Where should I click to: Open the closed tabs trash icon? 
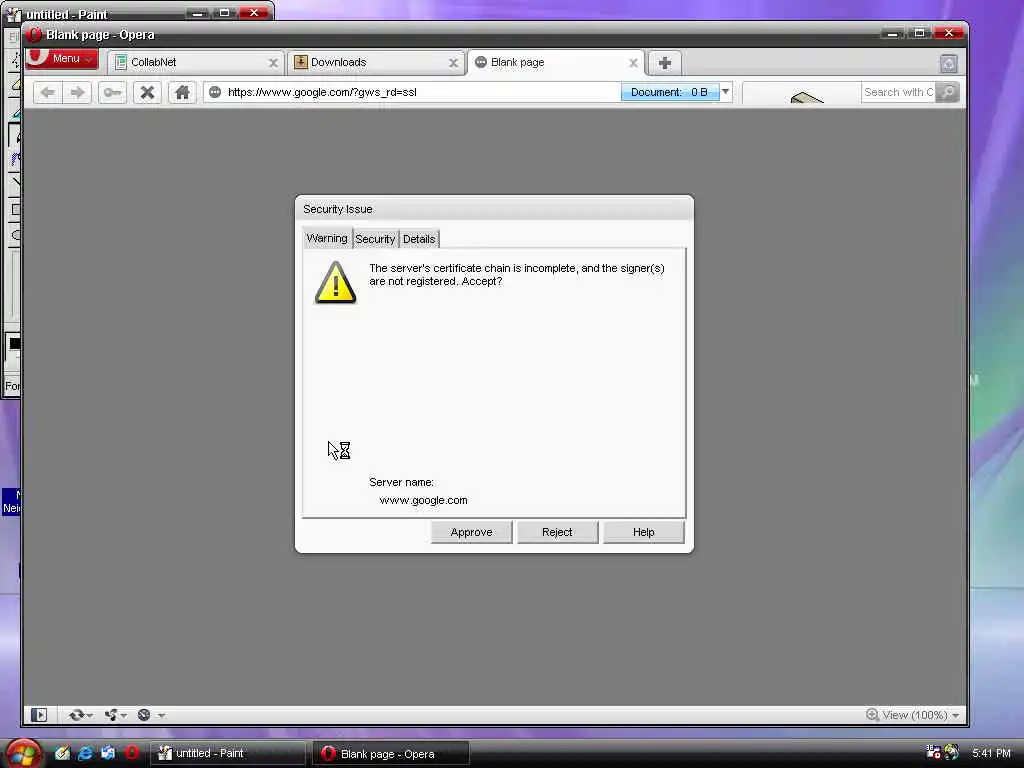point(948,63)
